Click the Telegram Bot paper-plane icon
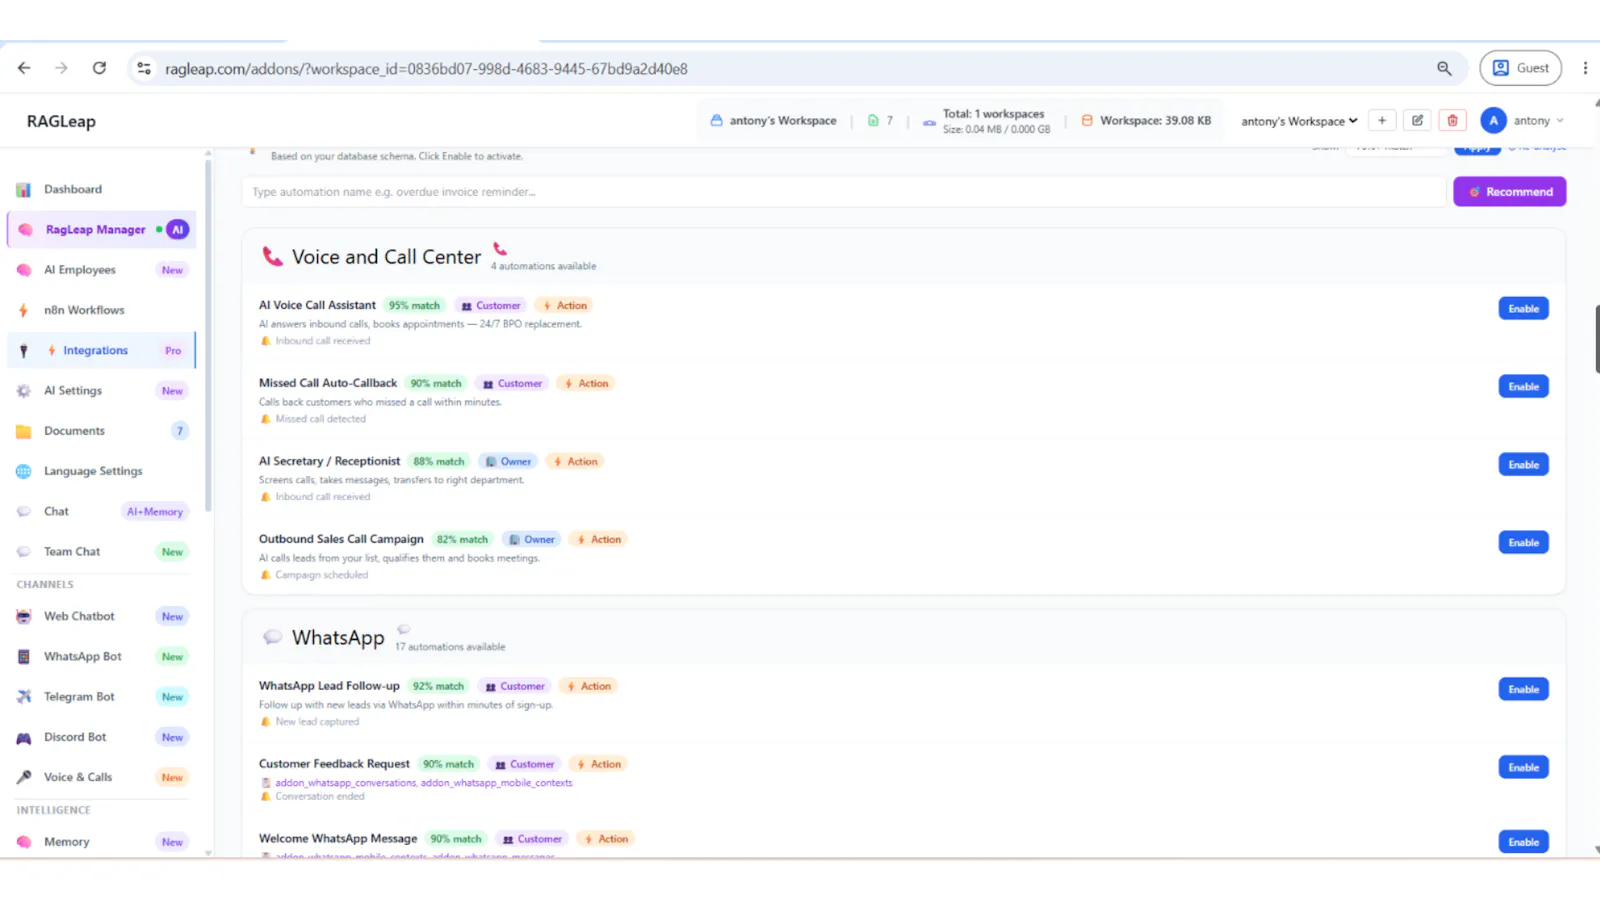Screen dimensions: 1600x900 [24, 697]
